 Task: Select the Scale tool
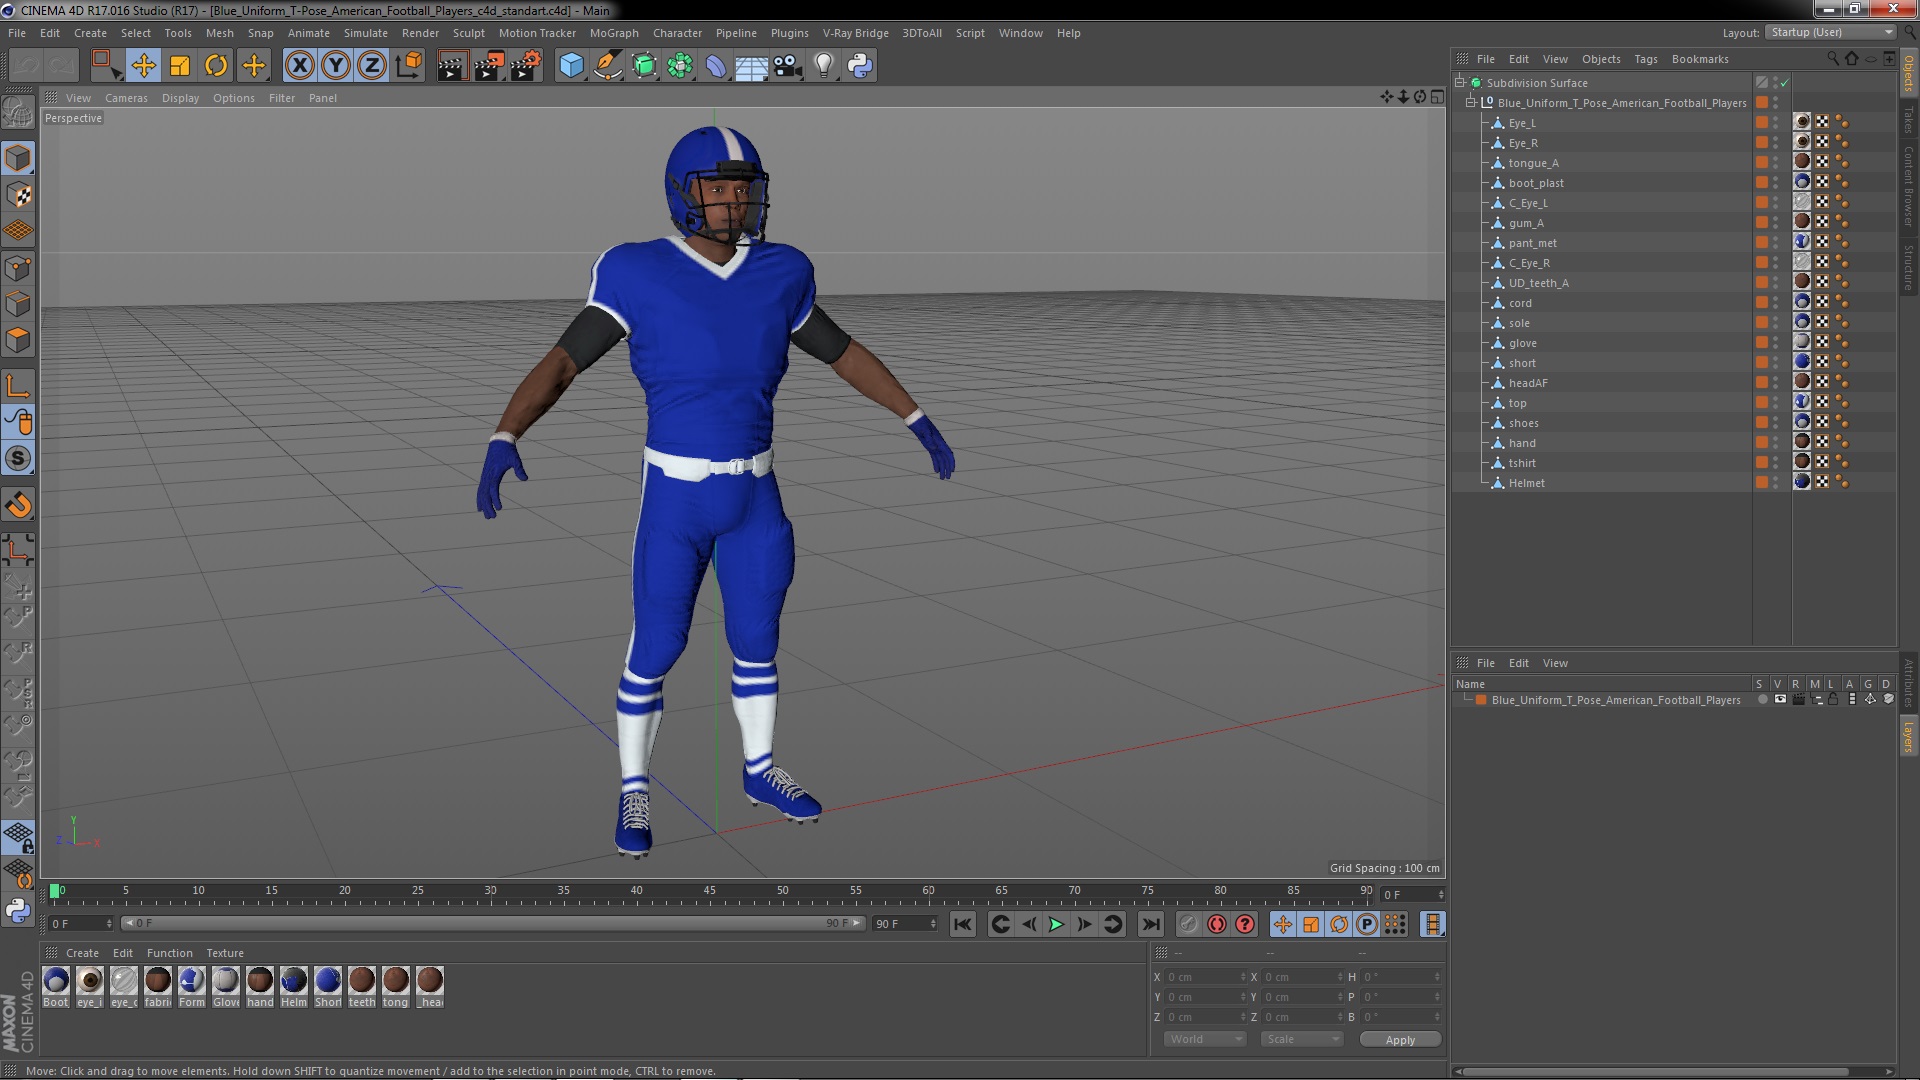point(180,66)
